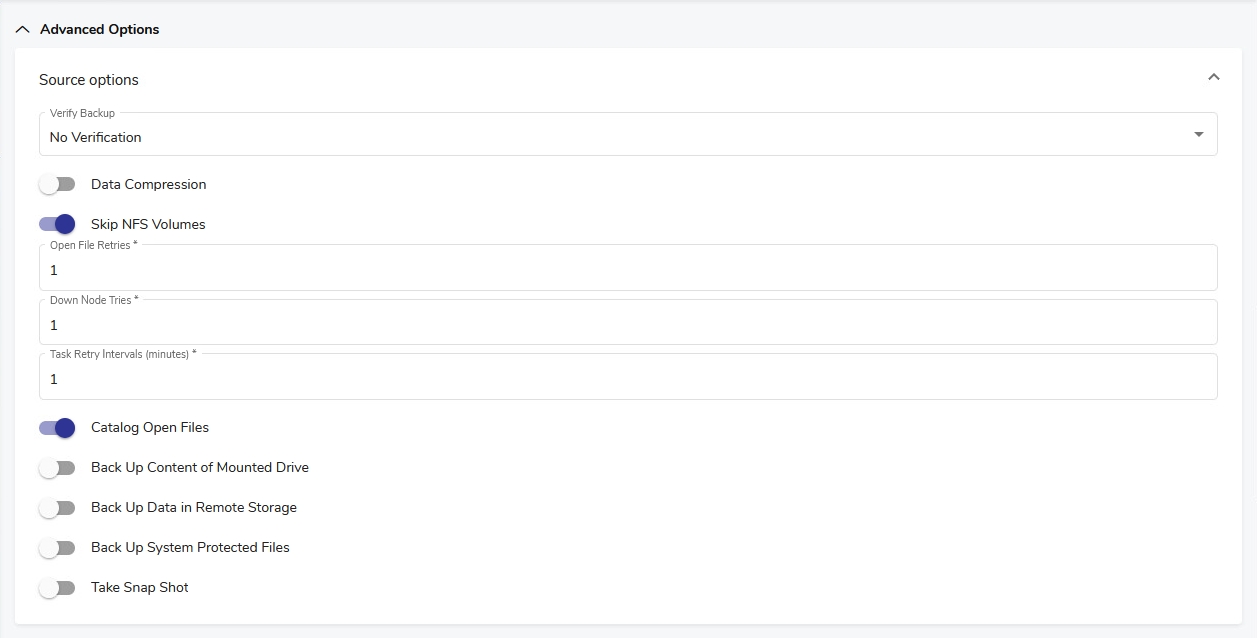Image resolution: width=1257 pixels, height=638 pixels.
Task: Toggle Back Up Data in Remote Storage
Action: coord(57,508)
